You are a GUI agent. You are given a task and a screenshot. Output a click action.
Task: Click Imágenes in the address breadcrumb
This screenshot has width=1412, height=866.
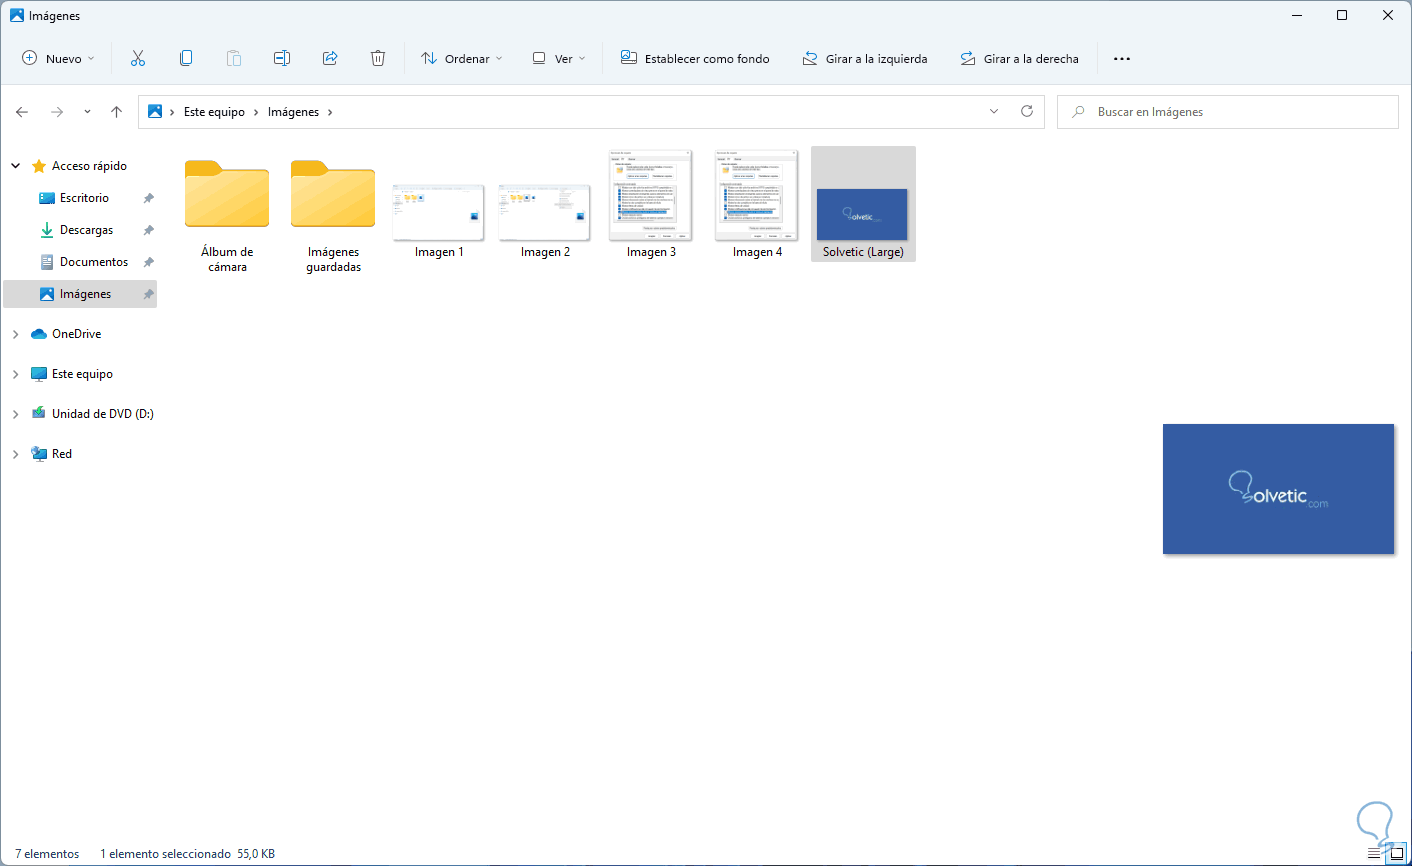[293, 112]
